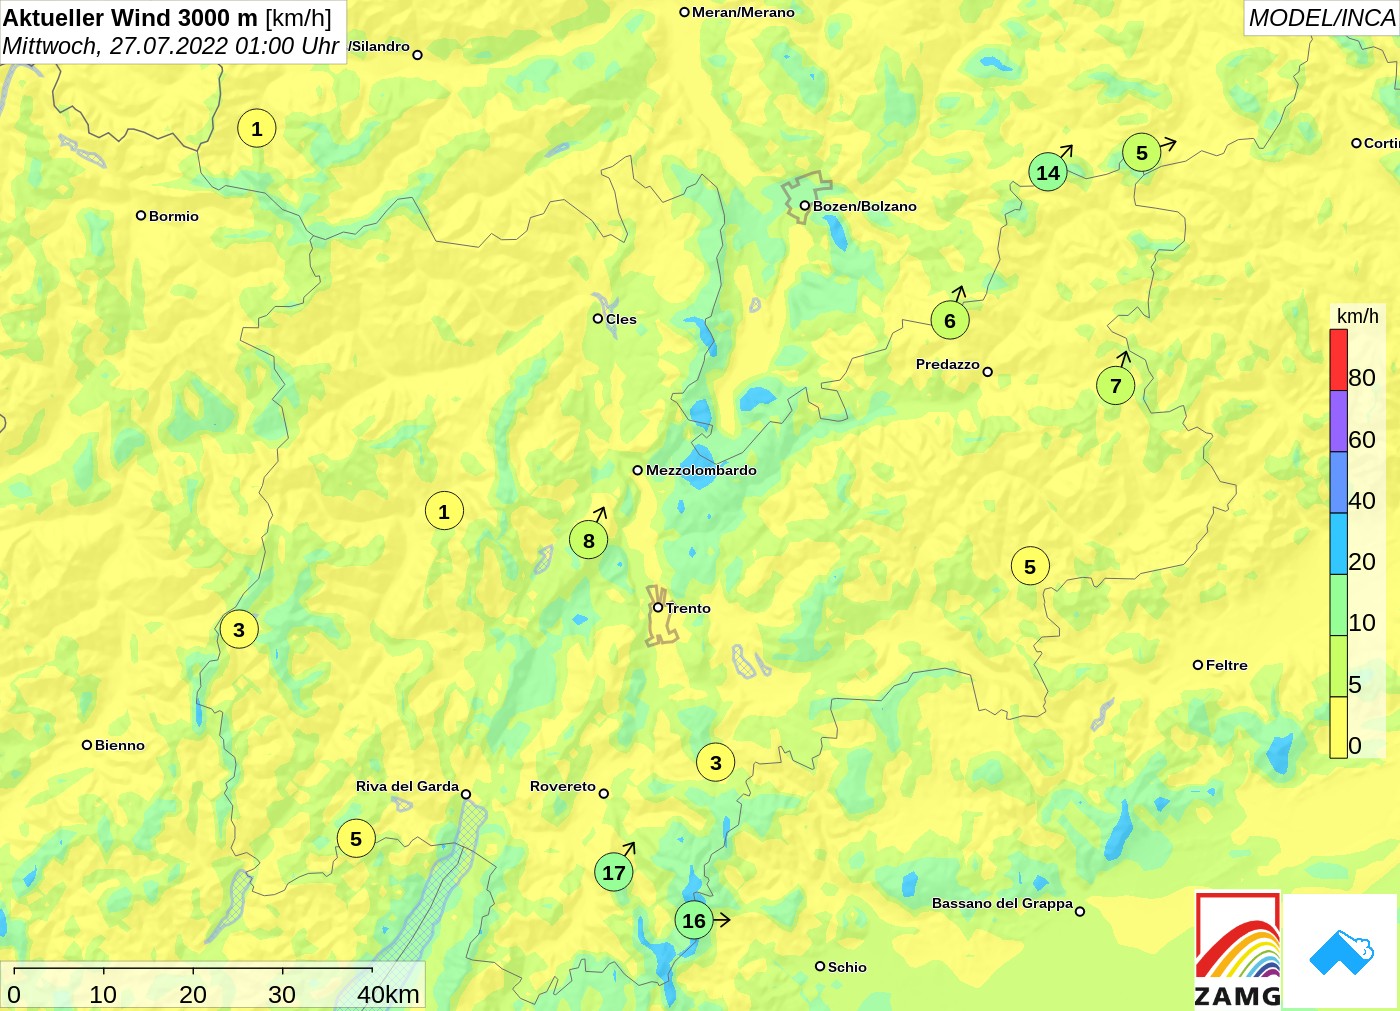Click the Trento city dot
1400x1011 pixels.
(x=658, y=607)
